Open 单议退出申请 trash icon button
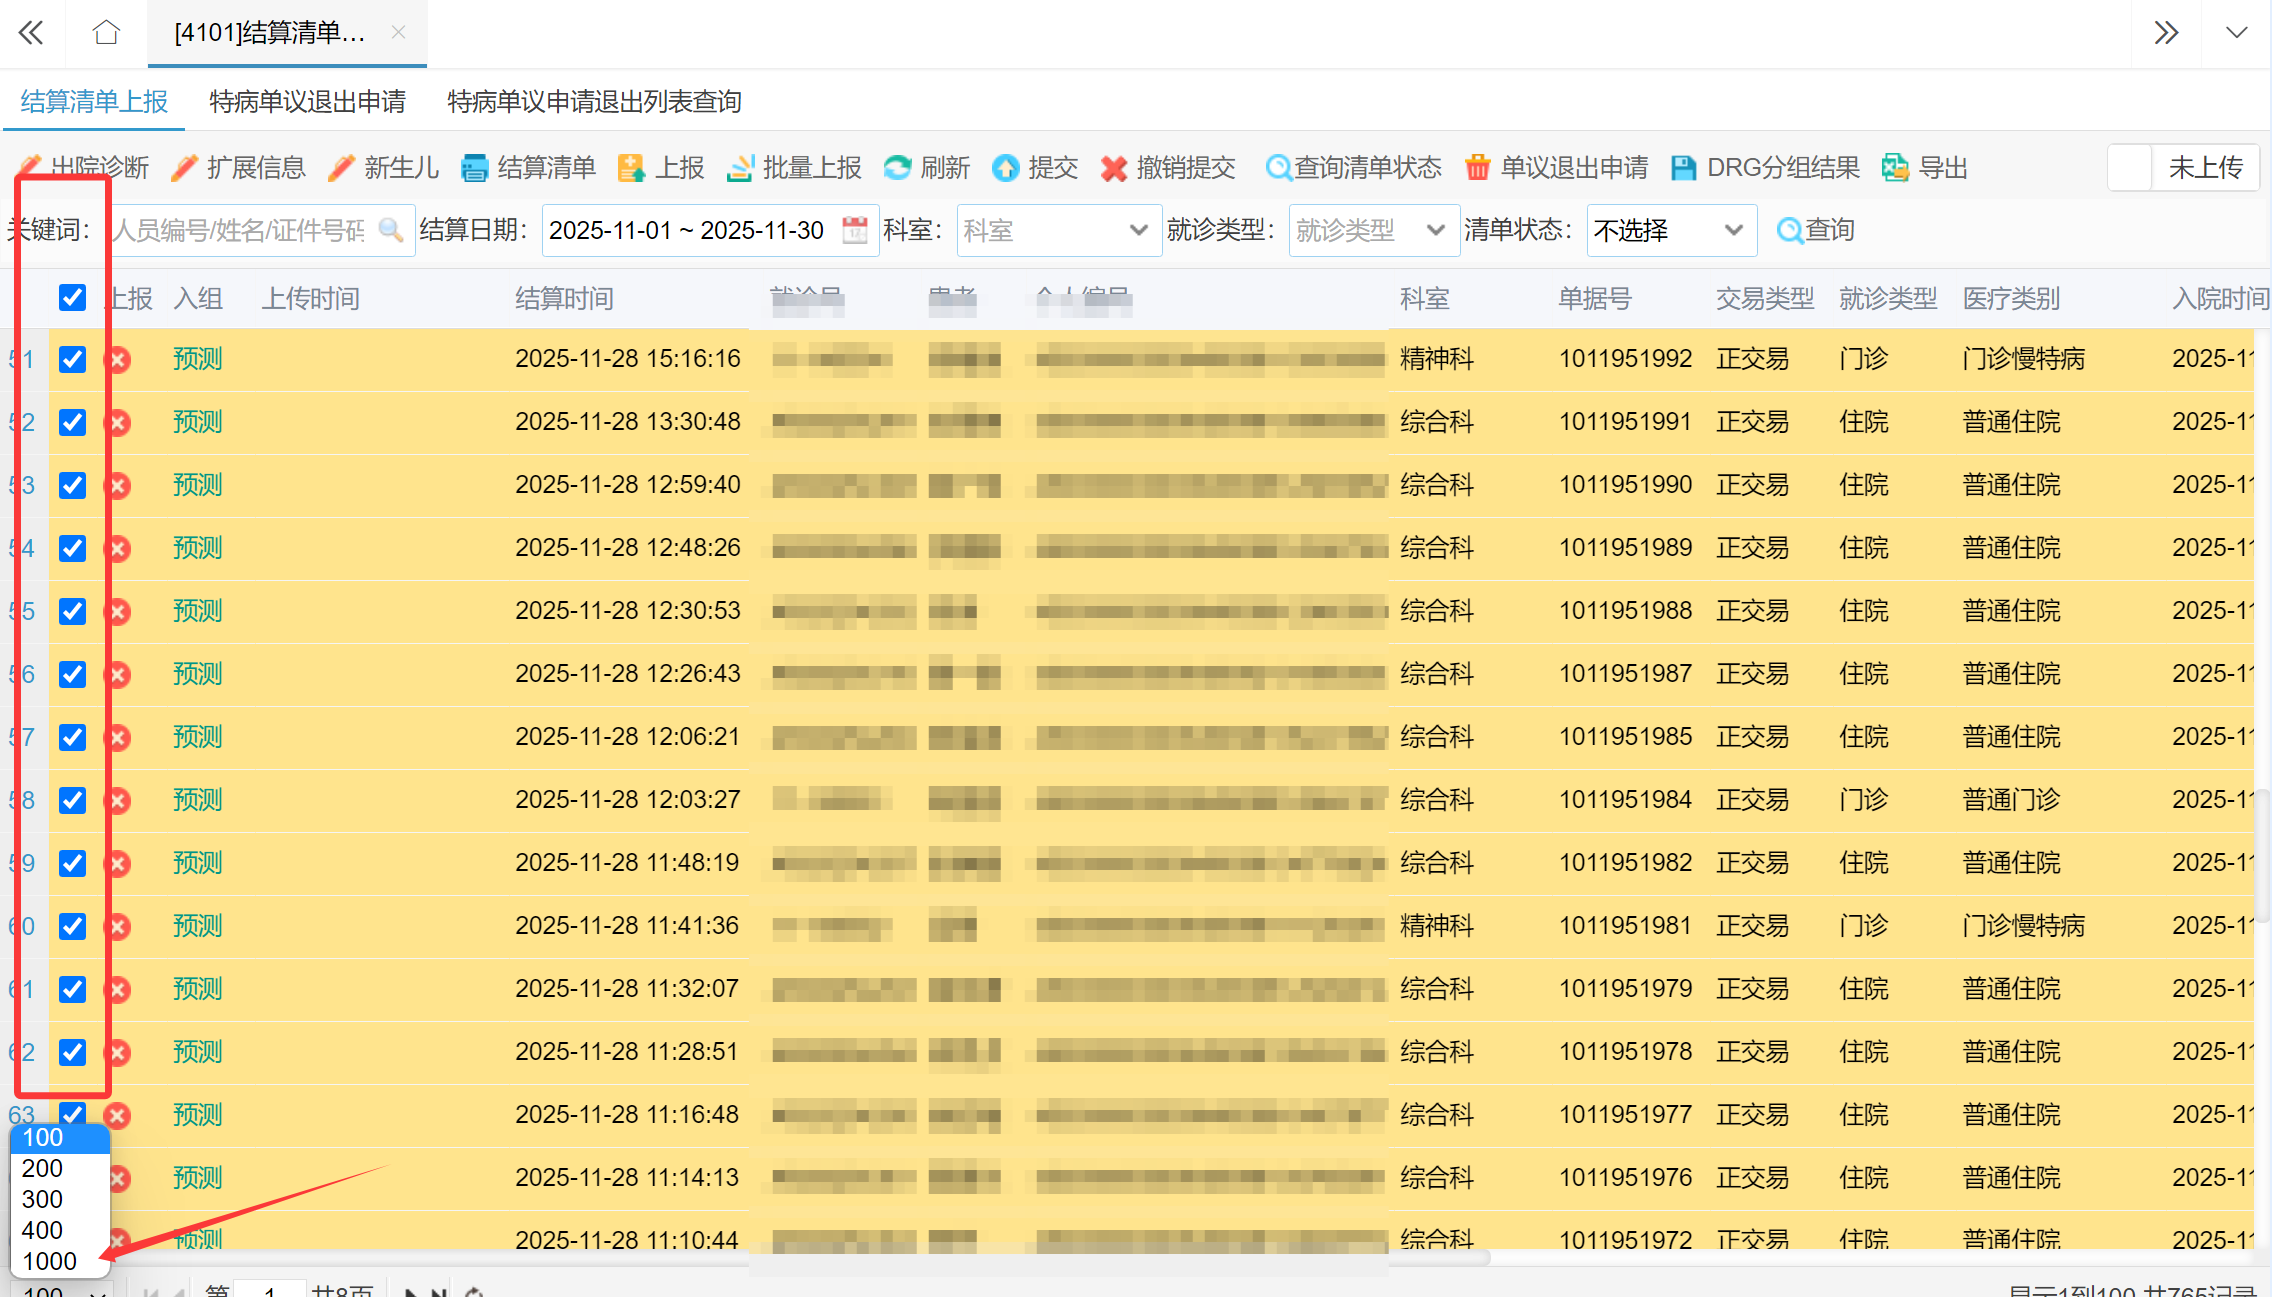 [1477, 168]
